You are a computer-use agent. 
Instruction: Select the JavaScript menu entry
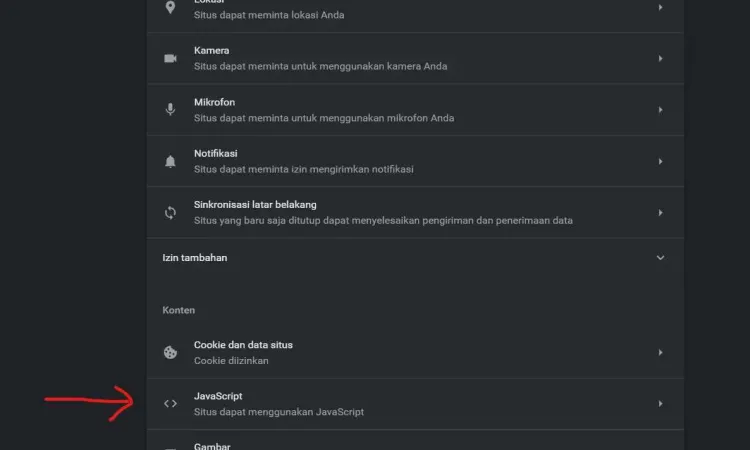pyautogui.click(x=415, y=404)
